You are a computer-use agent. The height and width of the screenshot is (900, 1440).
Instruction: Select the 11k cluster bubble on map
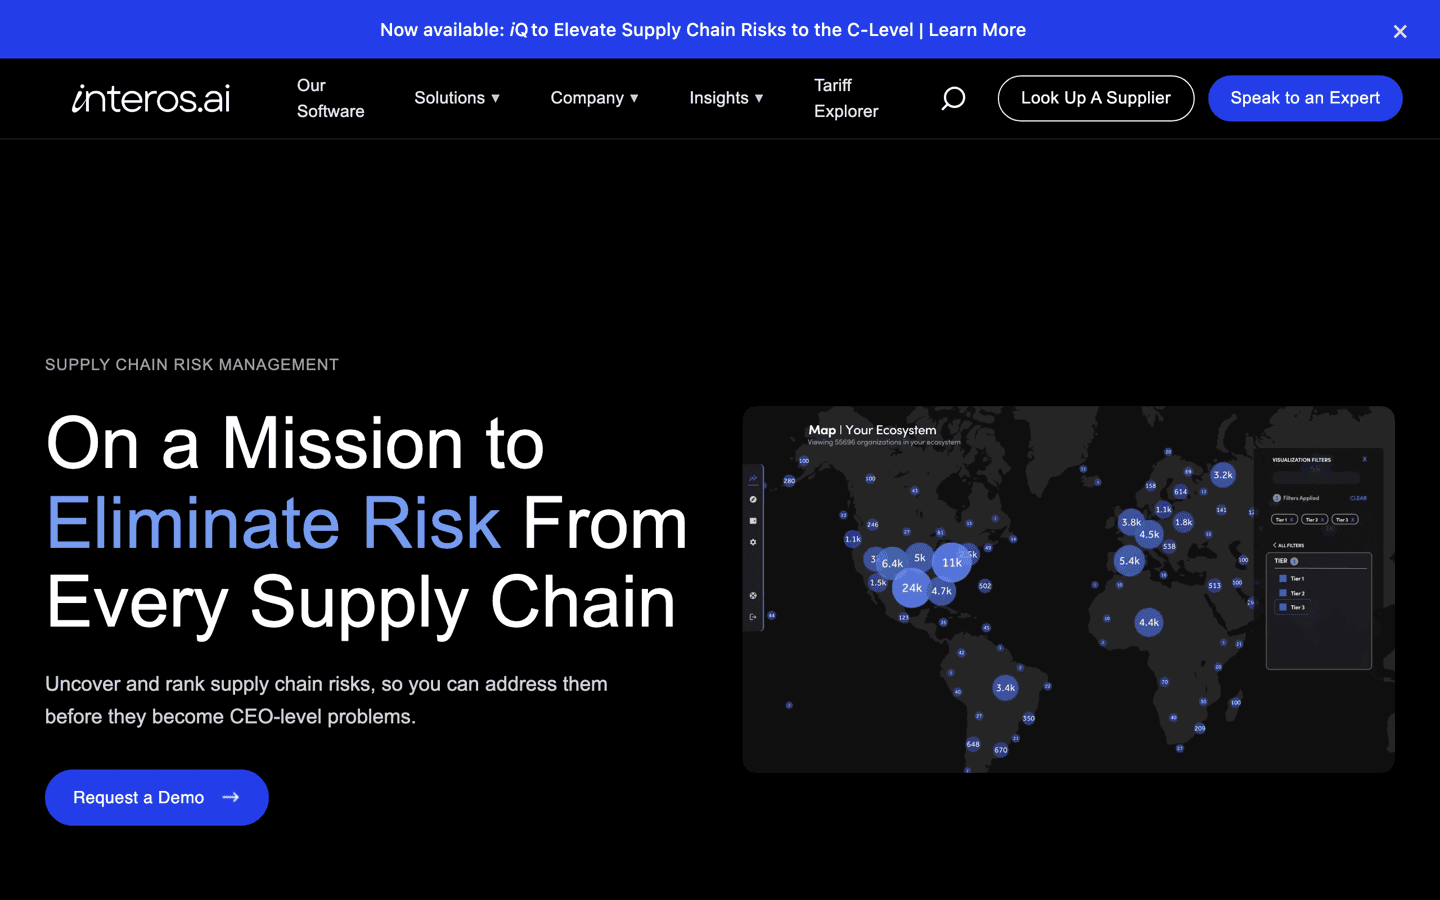tap(951, 562)
